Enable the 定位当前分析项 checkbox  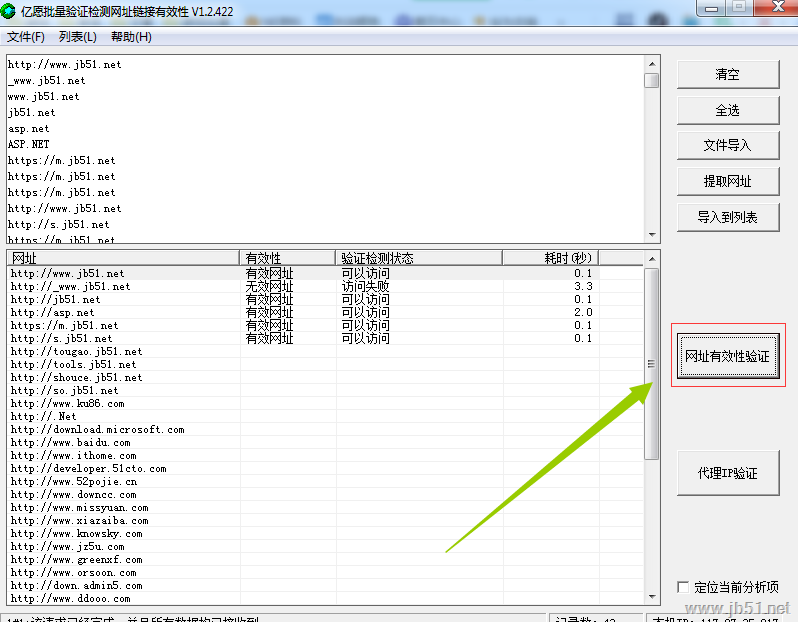[x=683, y=587]
